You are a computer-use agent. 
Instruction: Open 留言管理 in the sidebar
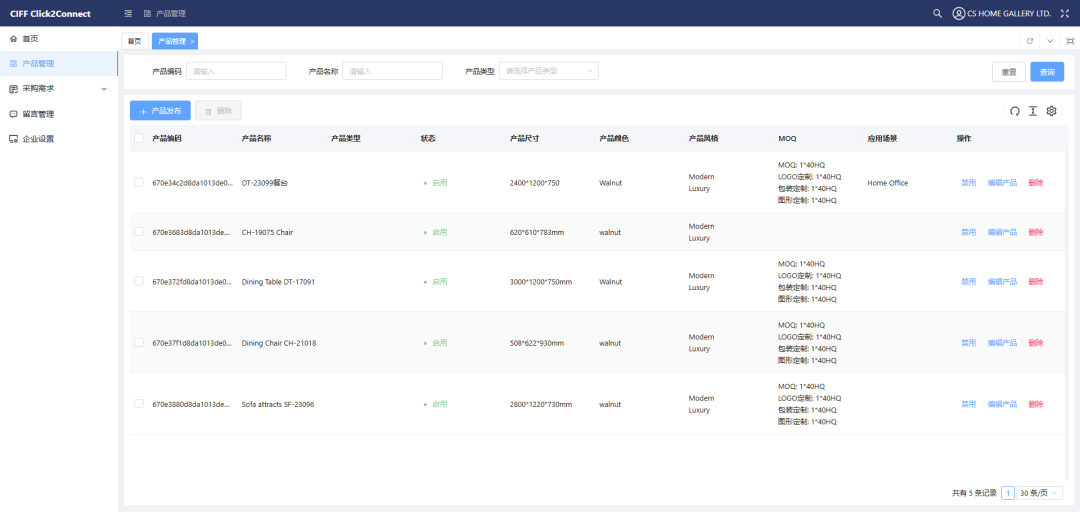(38, 114)
